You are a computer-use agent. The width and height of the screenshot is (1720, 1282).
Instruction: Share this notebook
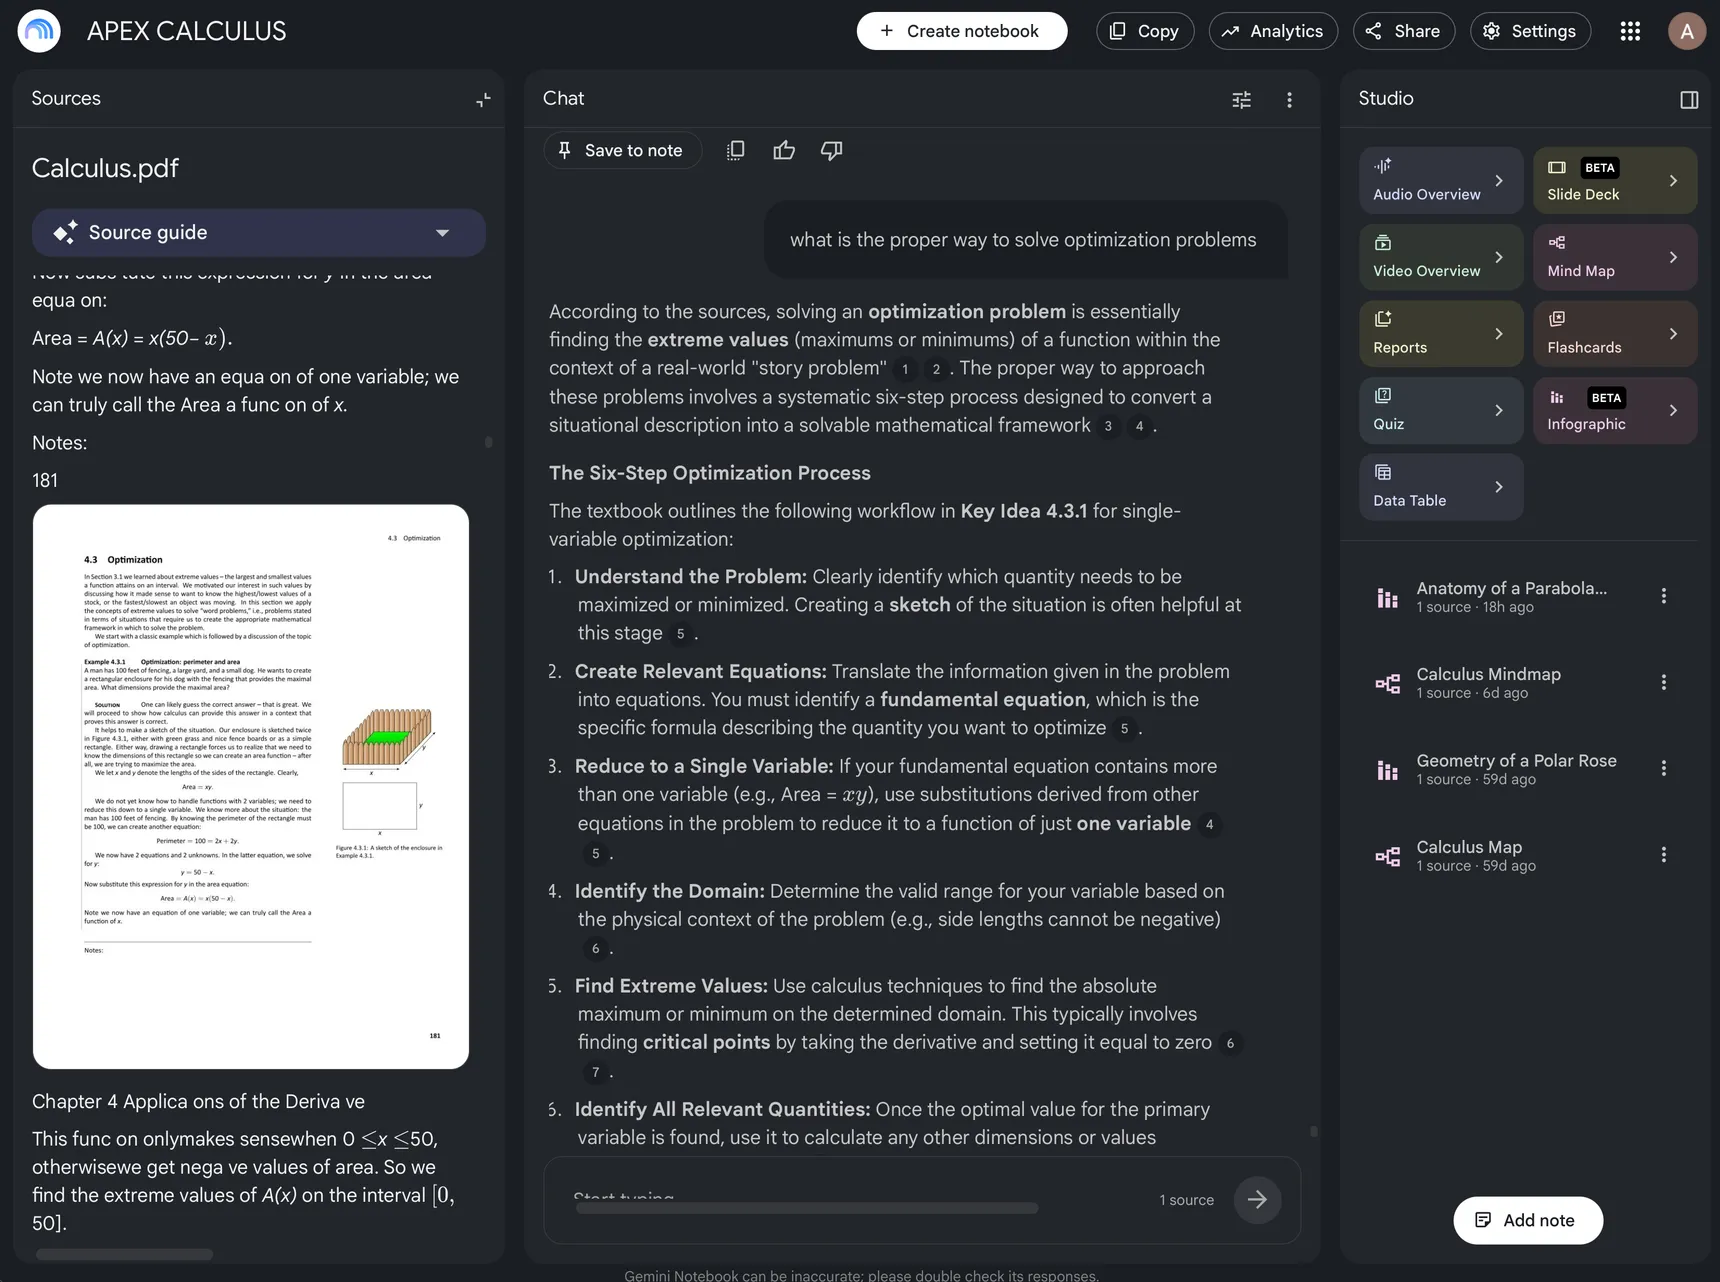pos(1403,31)
